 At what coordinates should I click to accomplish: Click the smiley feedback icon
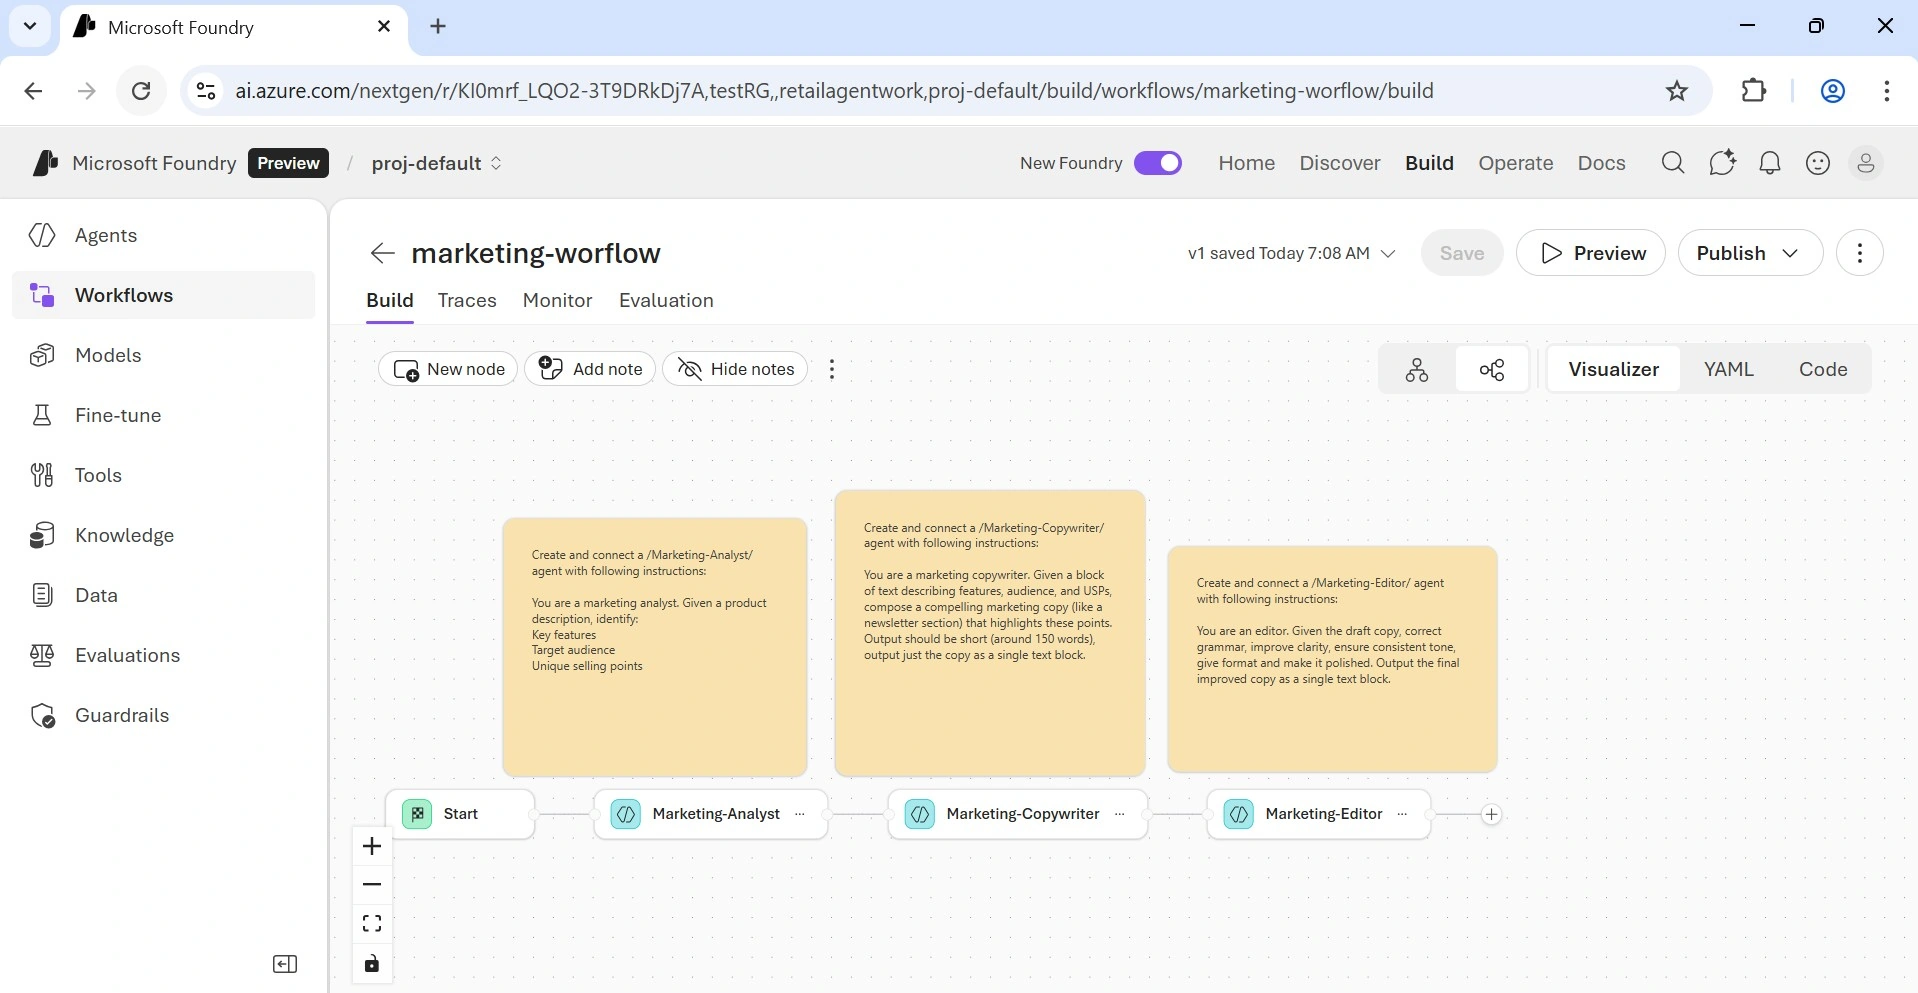point(1818,163)
